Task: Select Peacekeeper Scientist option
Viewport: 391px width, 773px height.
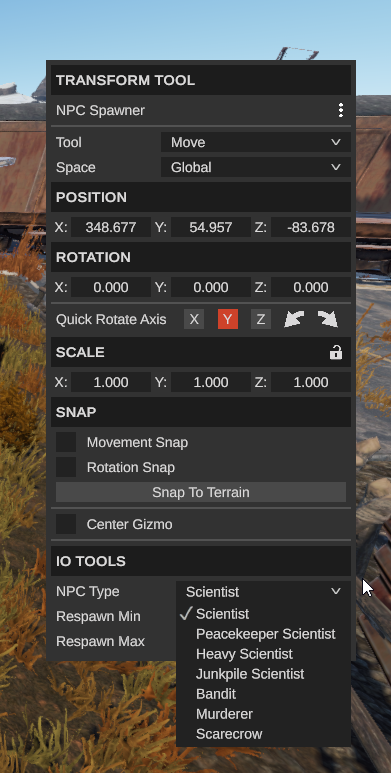Action: 263,634
